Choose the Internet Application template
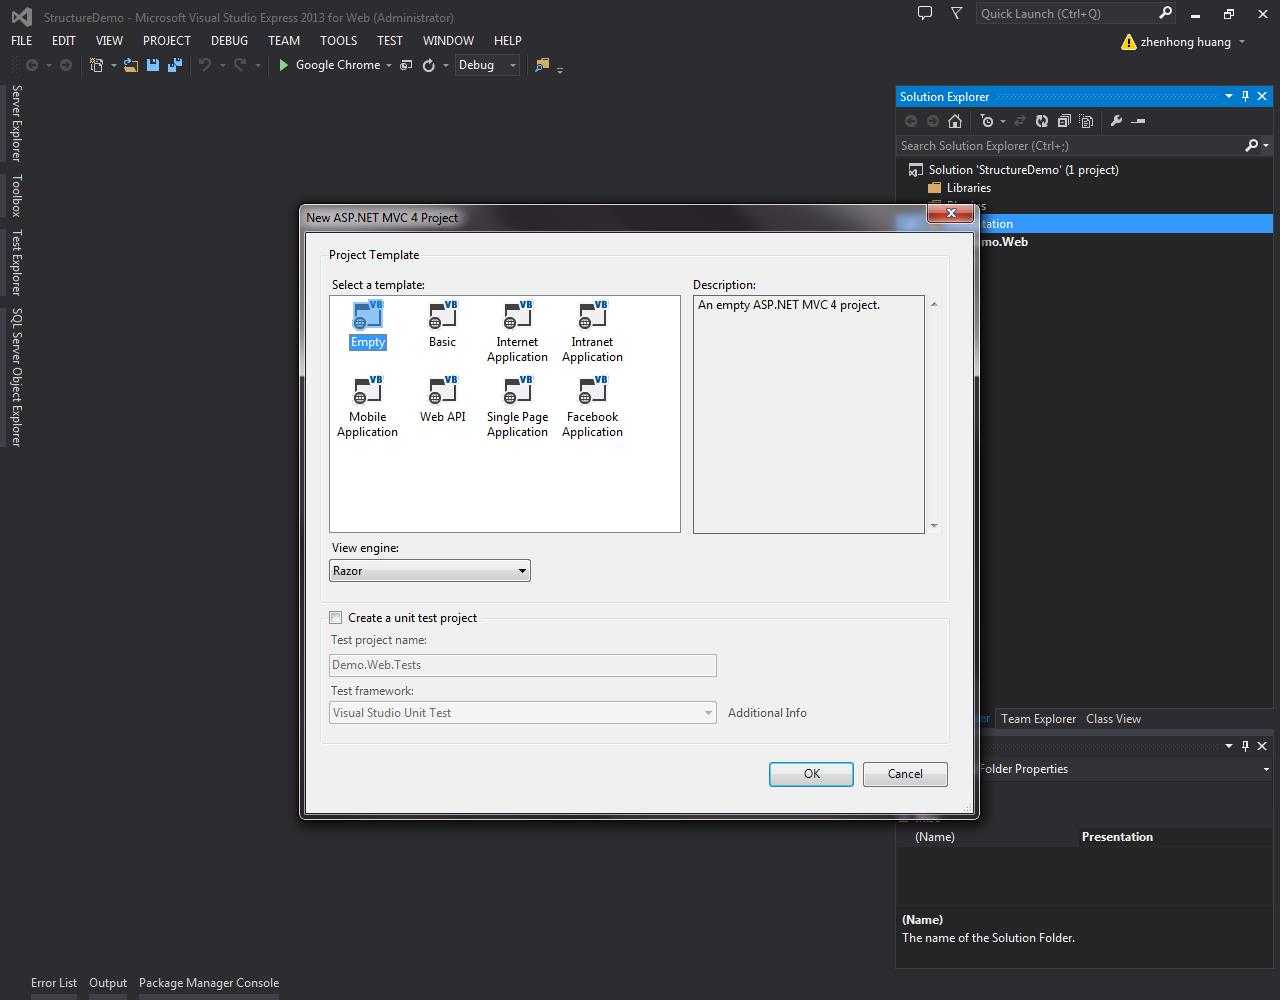Screen dimensions: 1280x1000 [517, 332]
